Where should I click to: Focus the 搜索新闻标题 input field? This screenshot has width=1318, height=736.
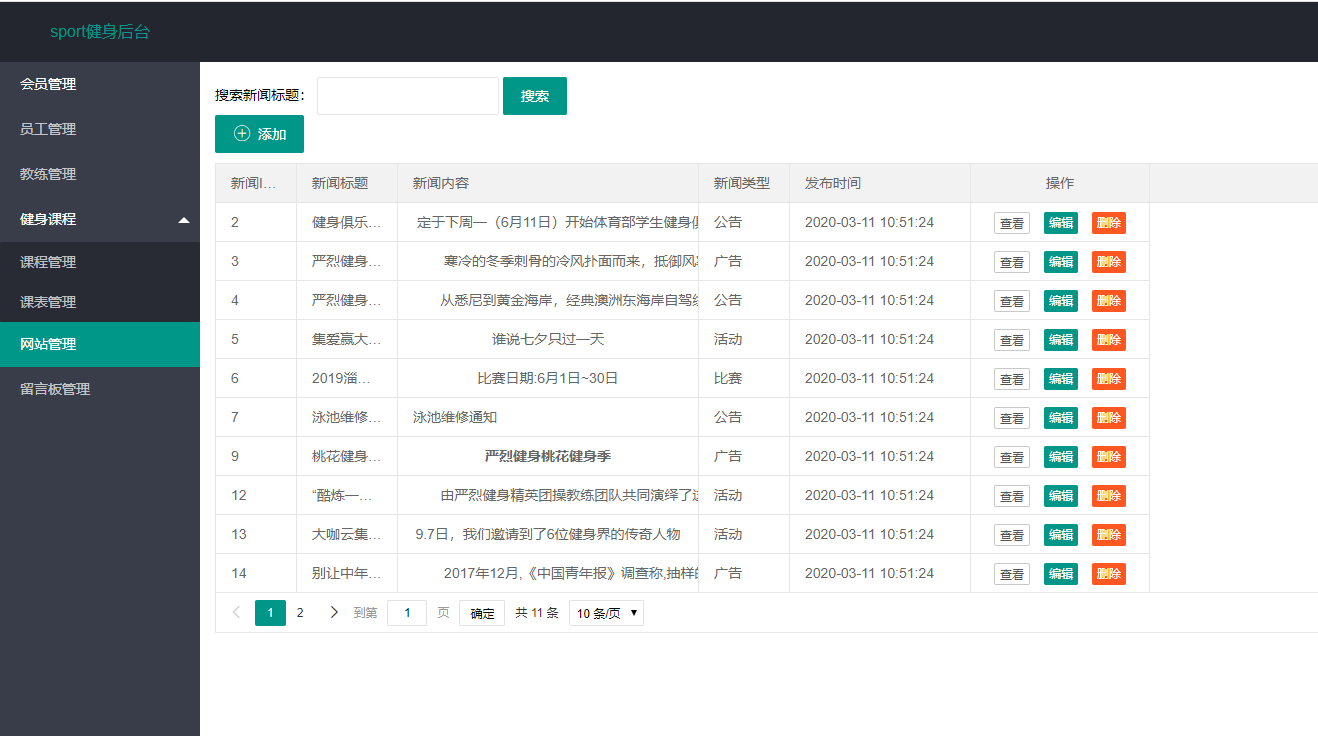click(408, 96)
